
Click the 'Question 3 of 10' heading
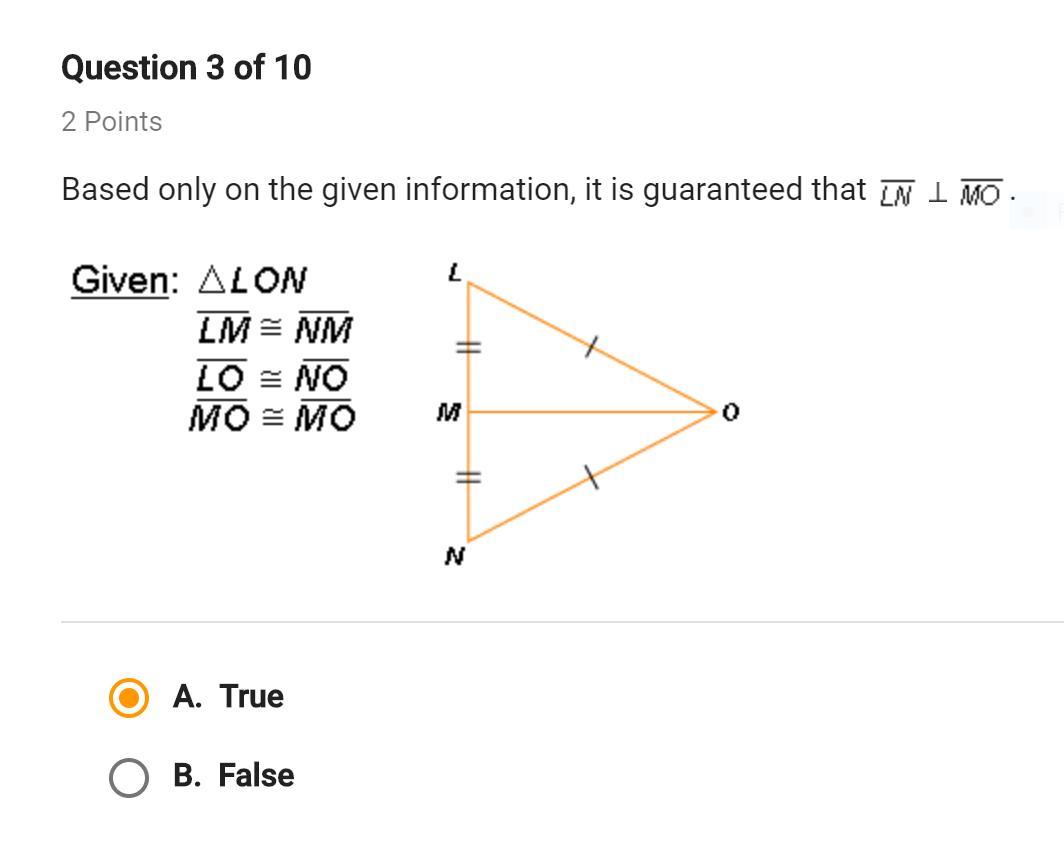[187, 68]
